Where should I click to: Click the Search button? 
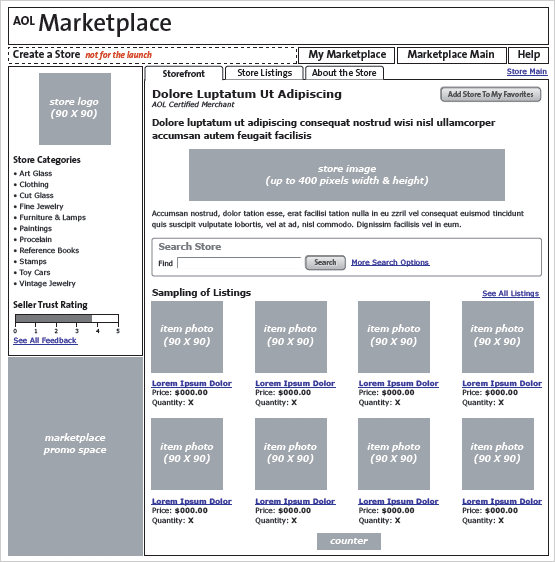coord(325,263)
